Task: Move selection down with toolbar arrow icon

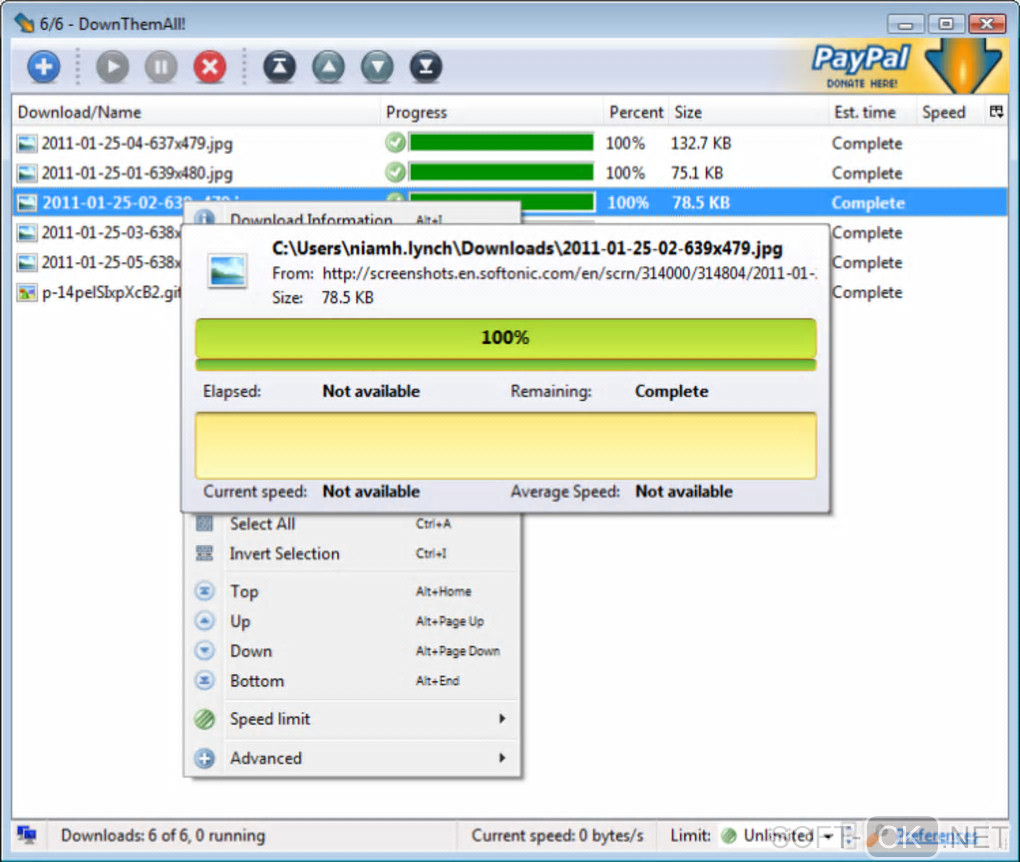Action: pyautogui.click(x=377, y=66)
